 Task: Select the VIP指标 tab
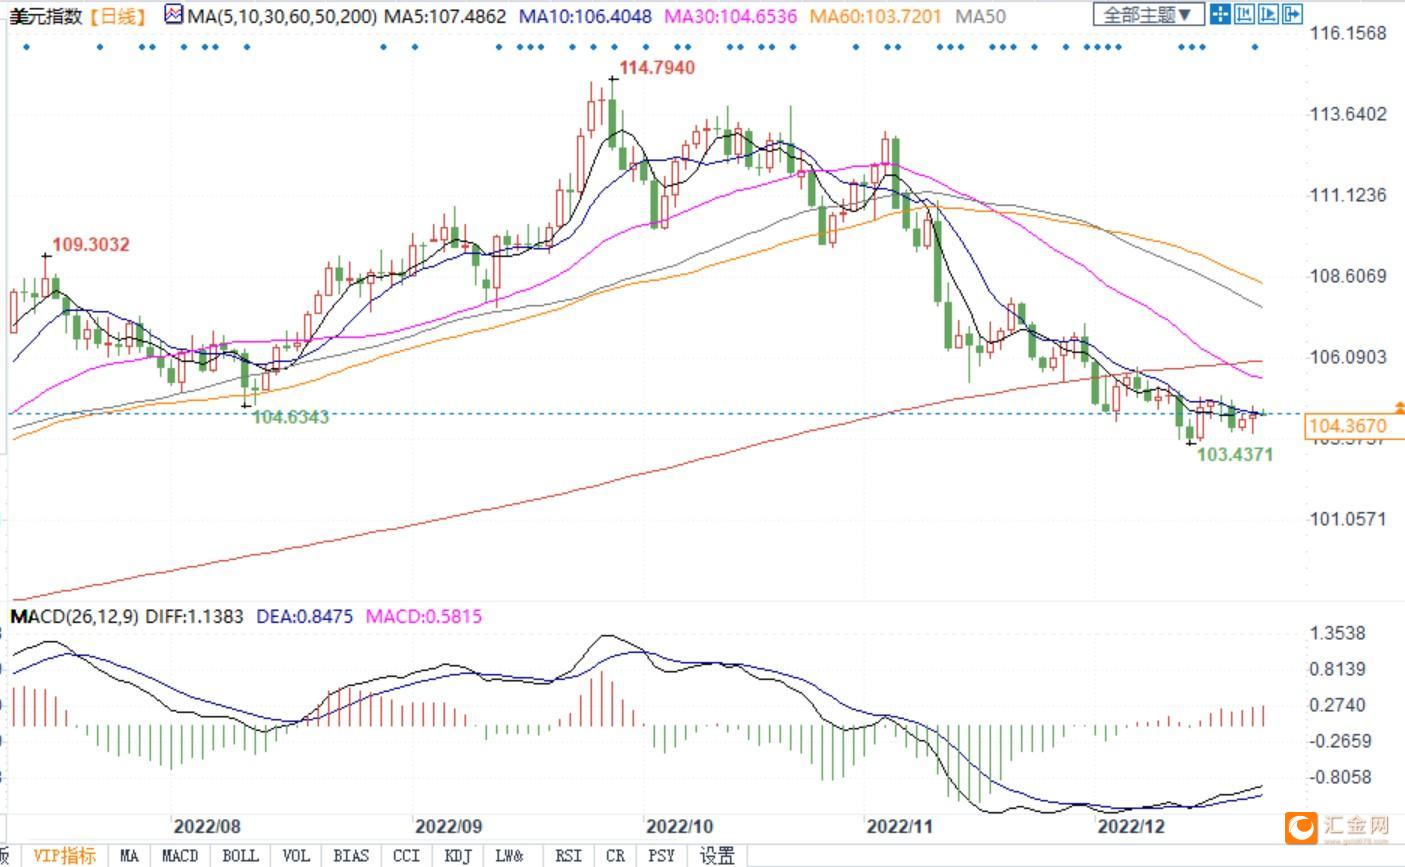(65, 856)
